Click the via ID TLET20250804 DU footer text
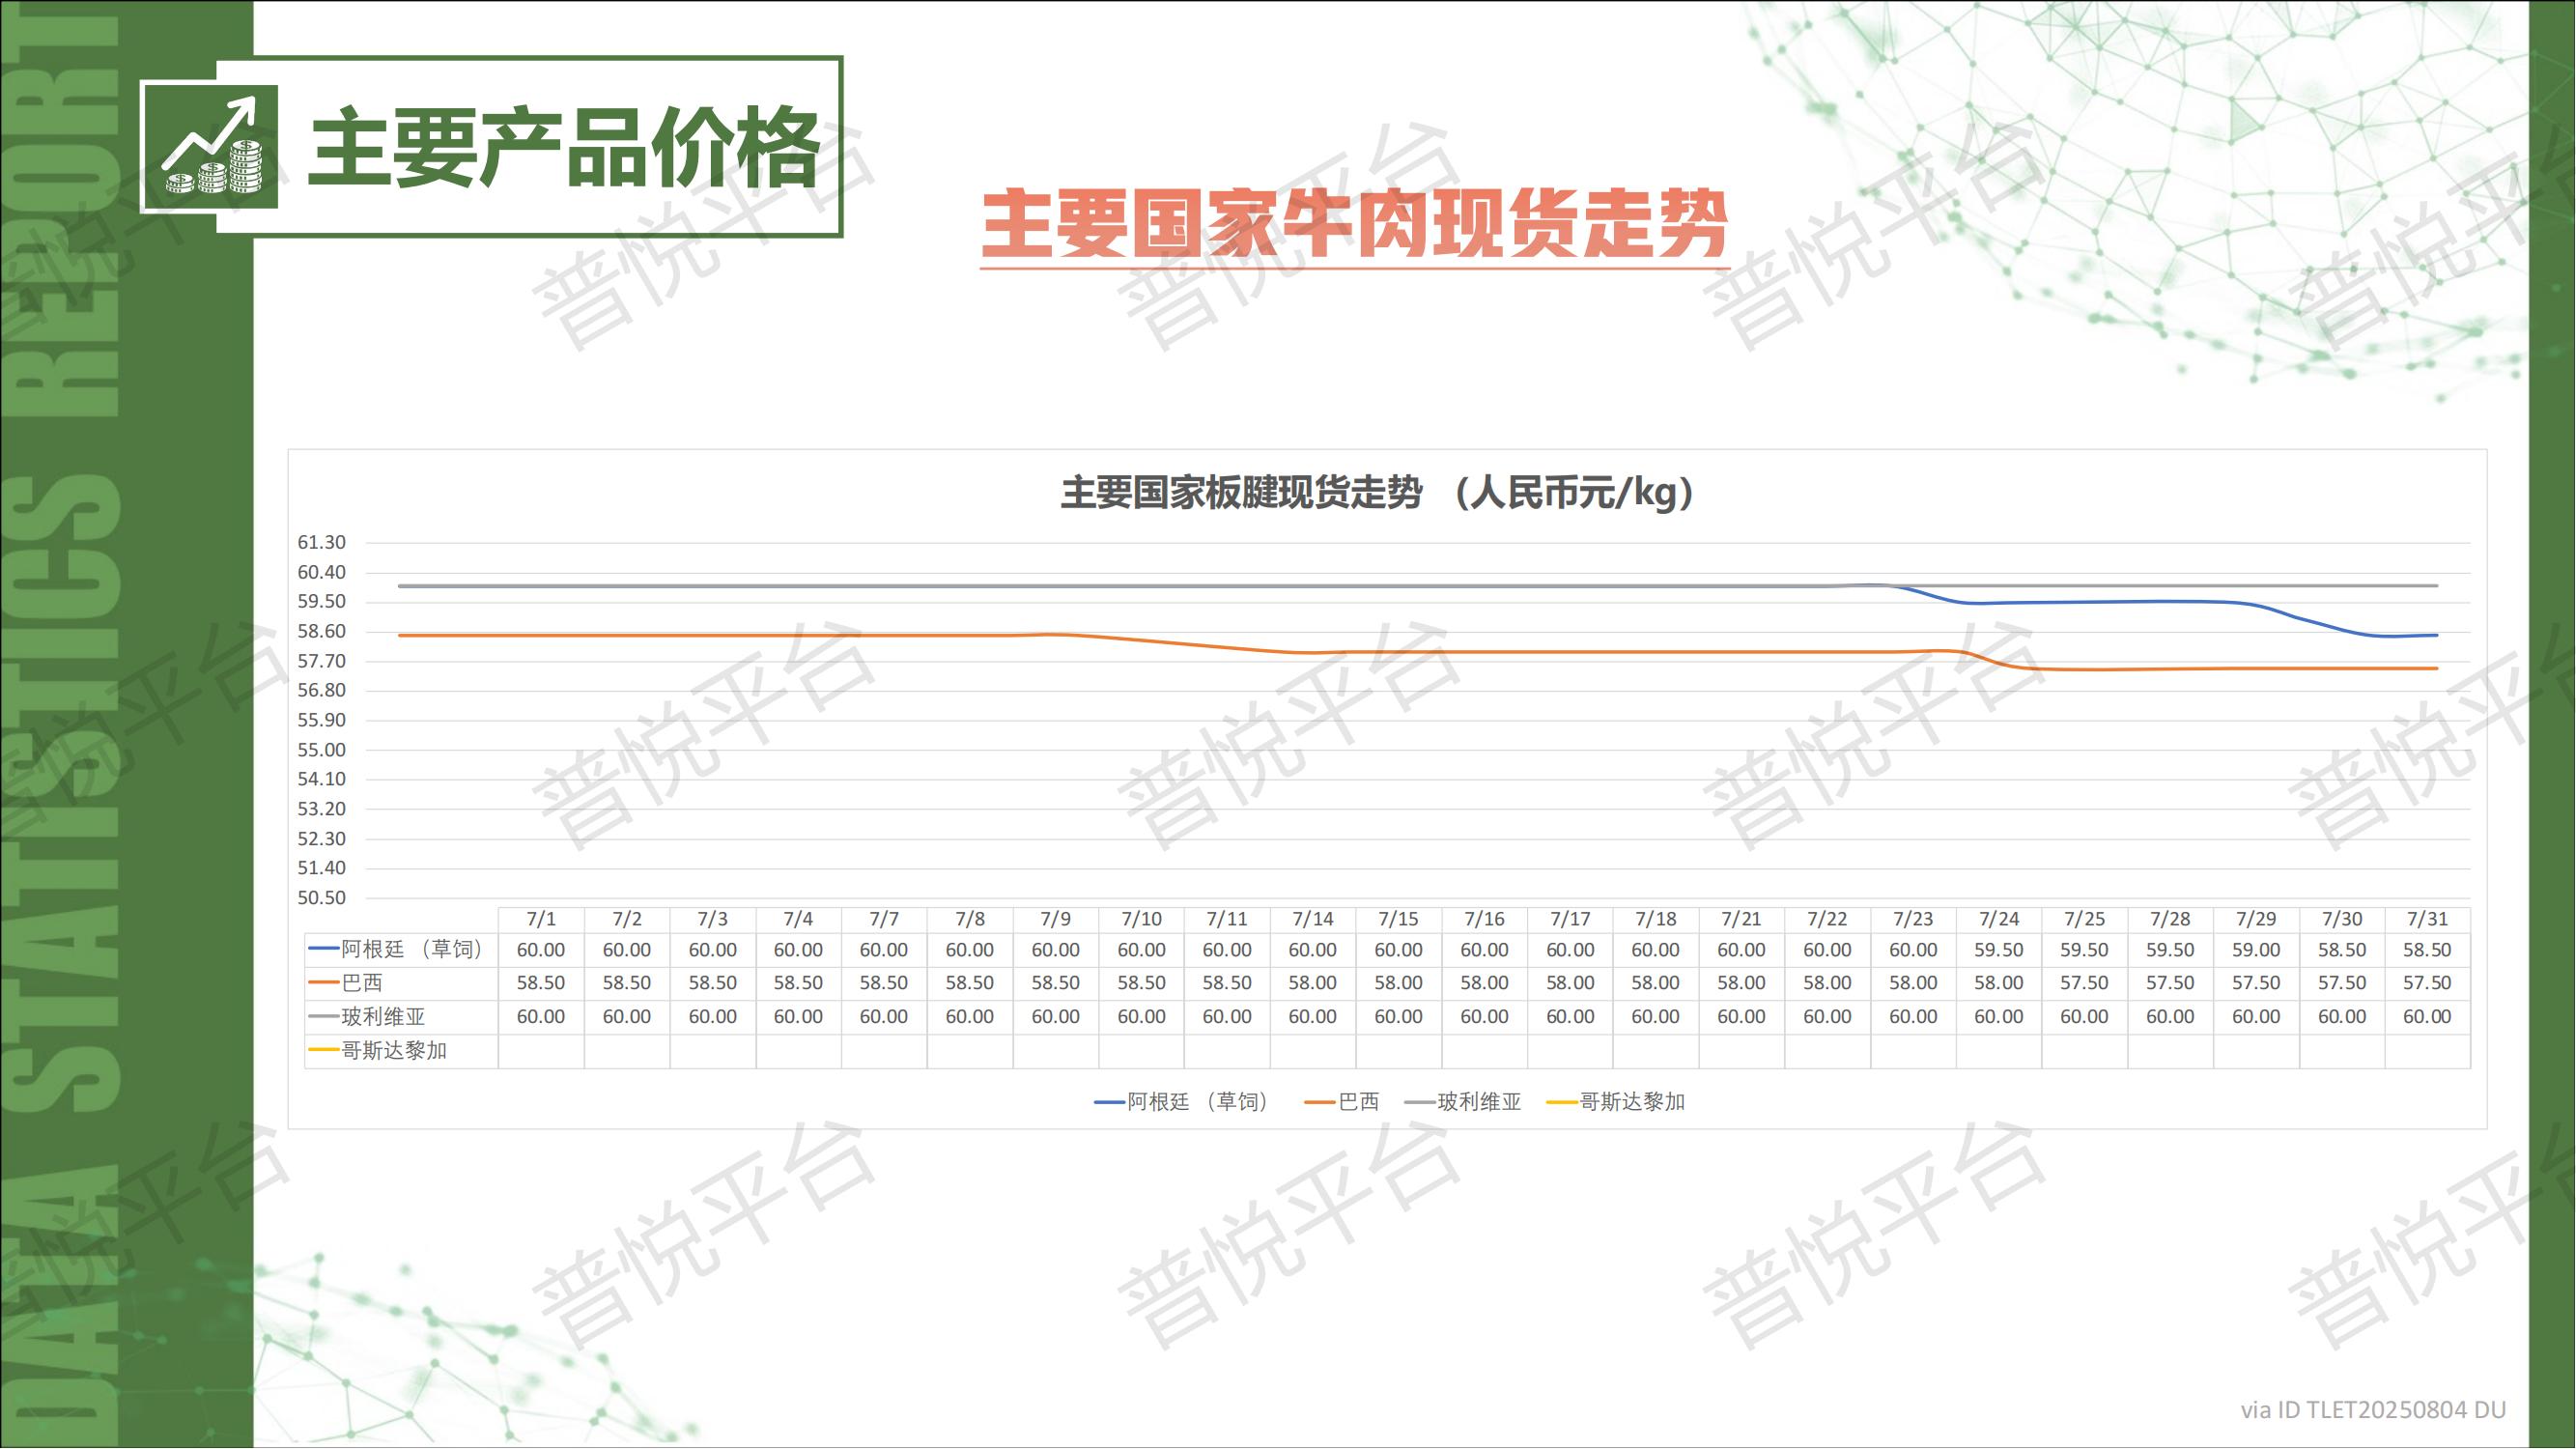 (x=2372, y=1411)
